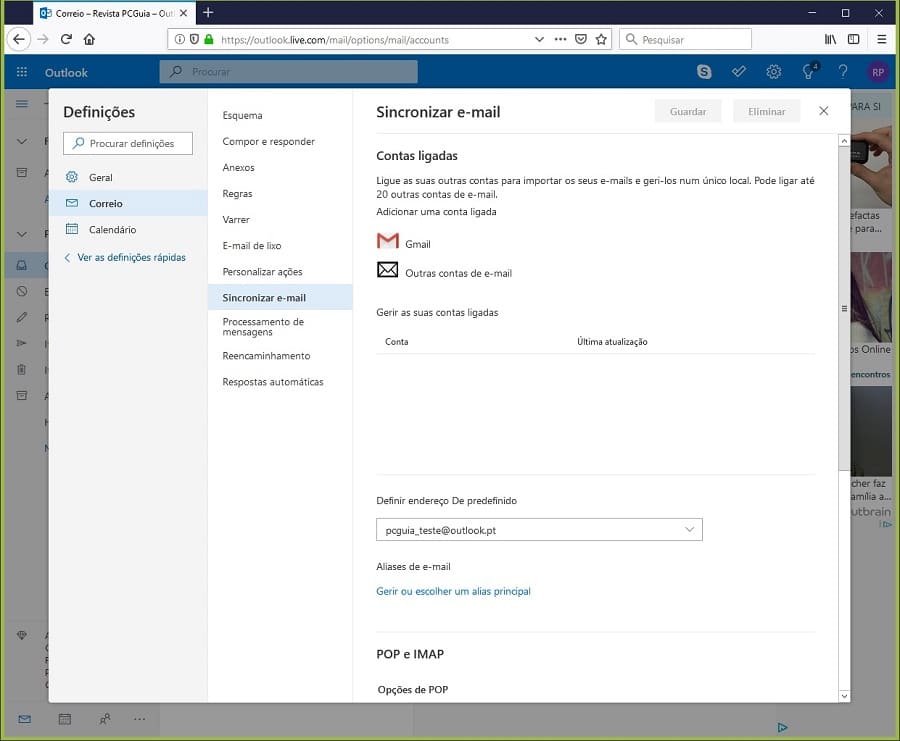Open Respostas automáticas settings
This screenshot has height=741, width=900.
(x=273, y=382)
